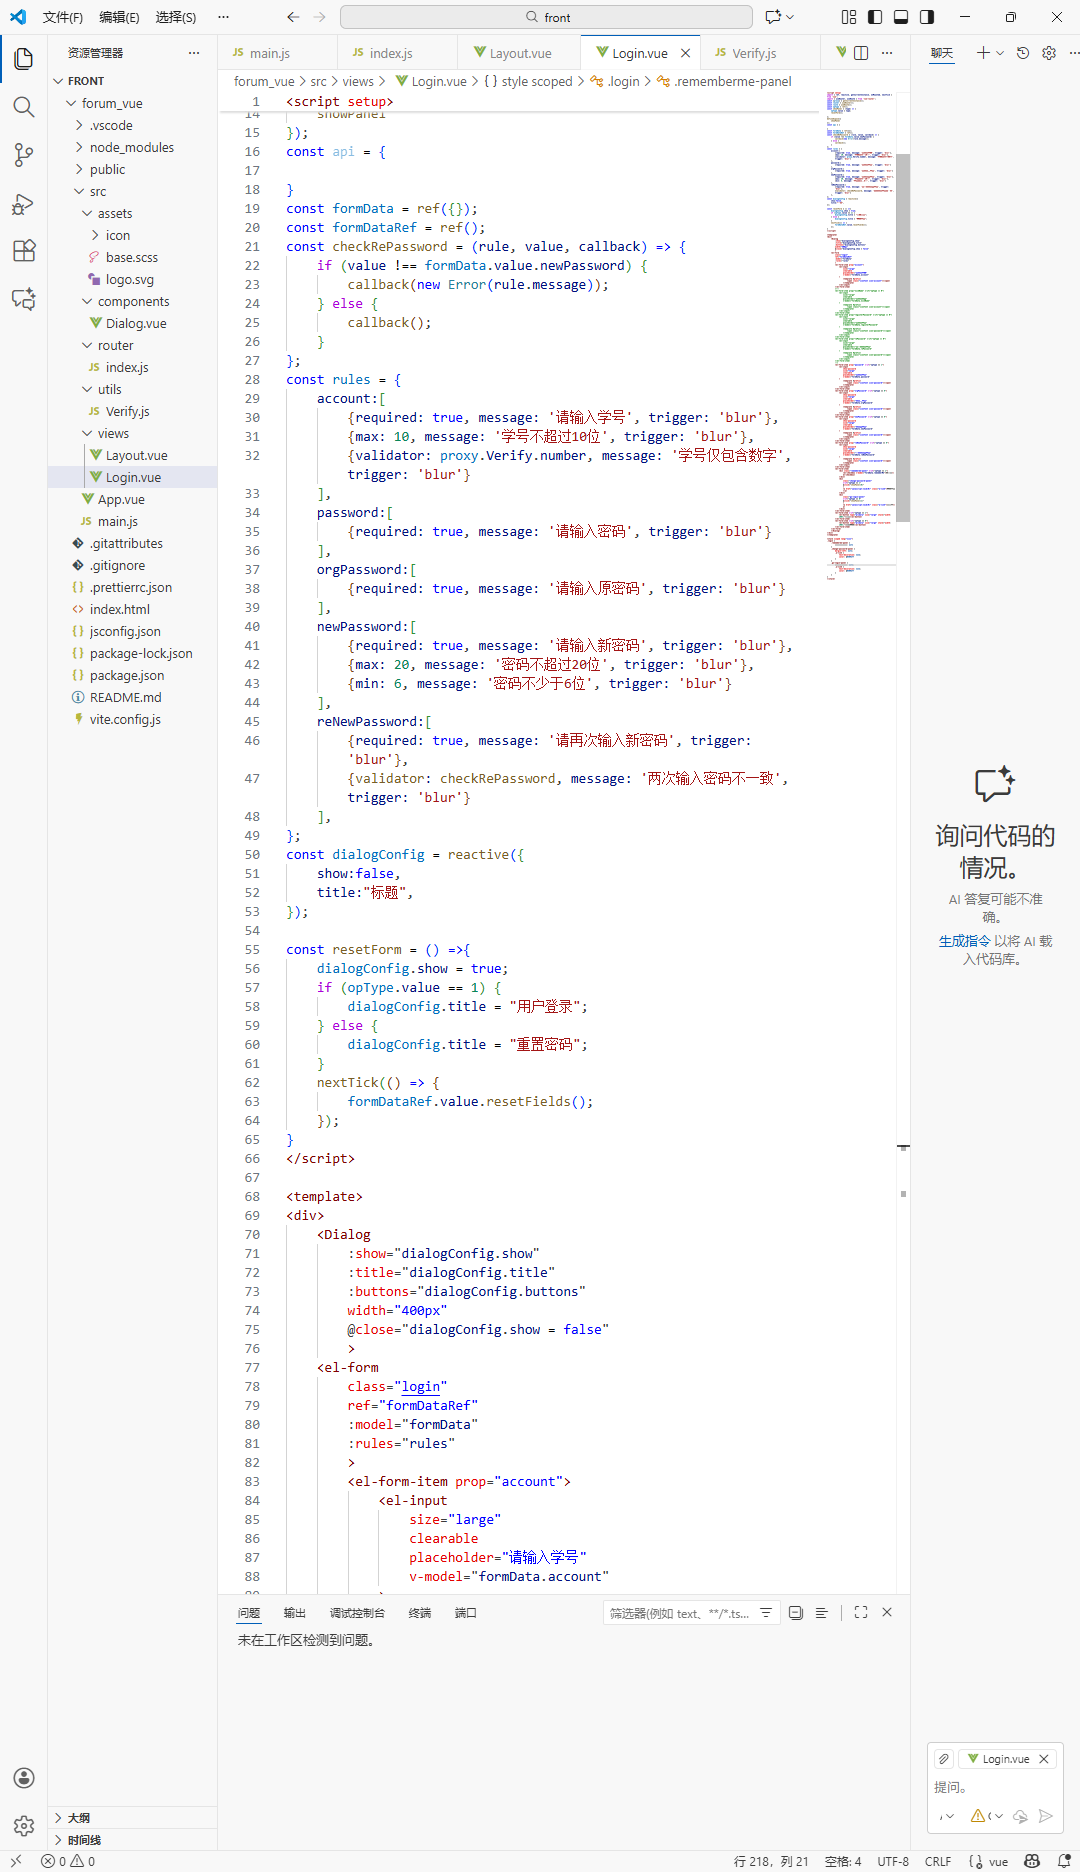Switch to the 终端 panel tab
This screenshot has width=1080, height=1872.
pyautogui.click(x=419, y=1613)
